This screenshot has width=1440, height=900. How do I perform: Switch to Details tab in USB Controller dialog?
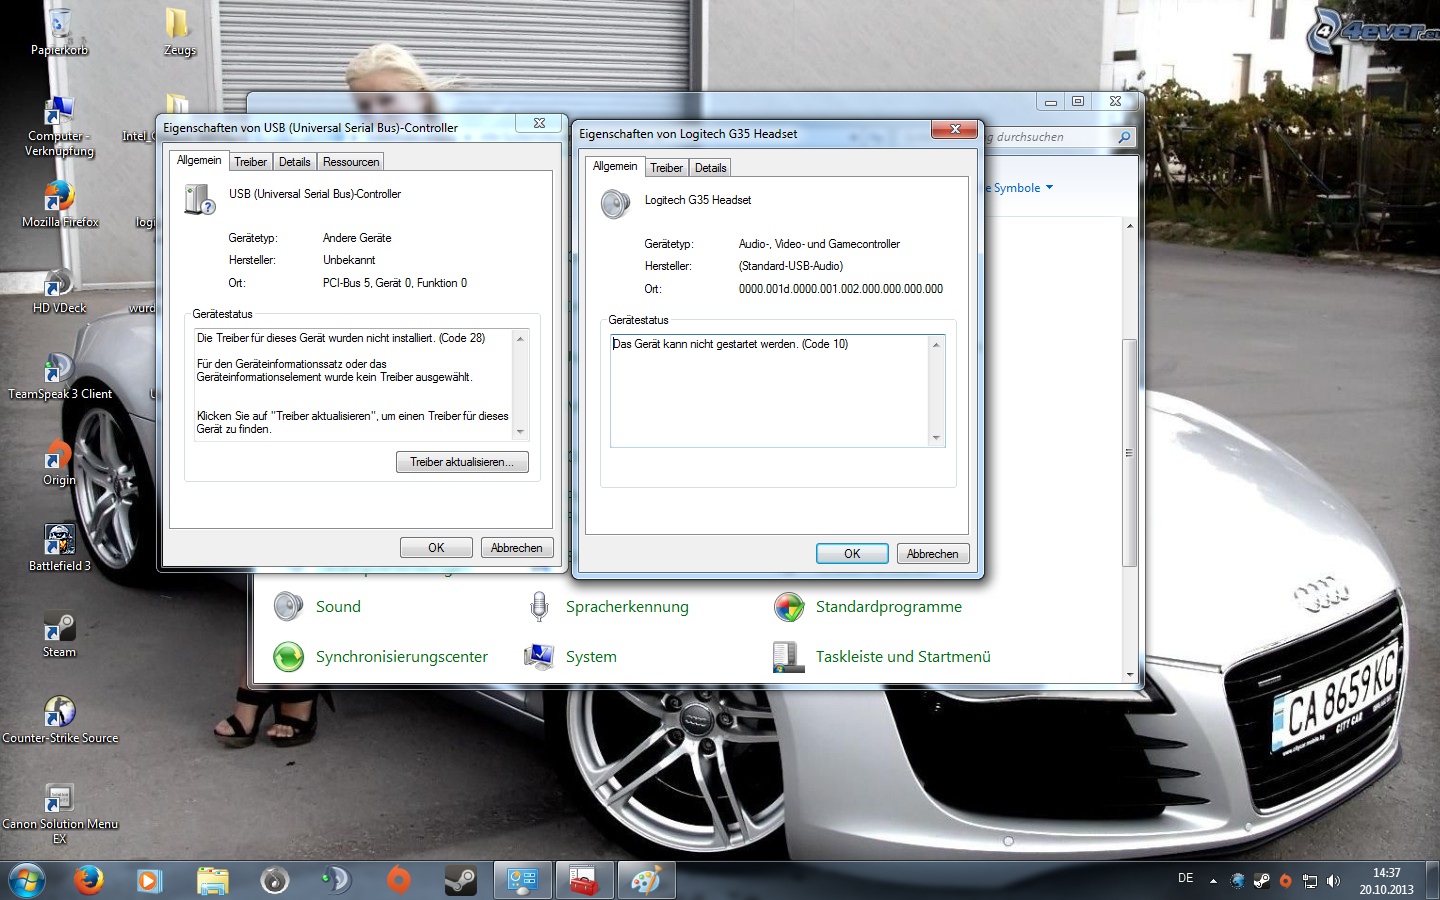[x=294, y=162]
